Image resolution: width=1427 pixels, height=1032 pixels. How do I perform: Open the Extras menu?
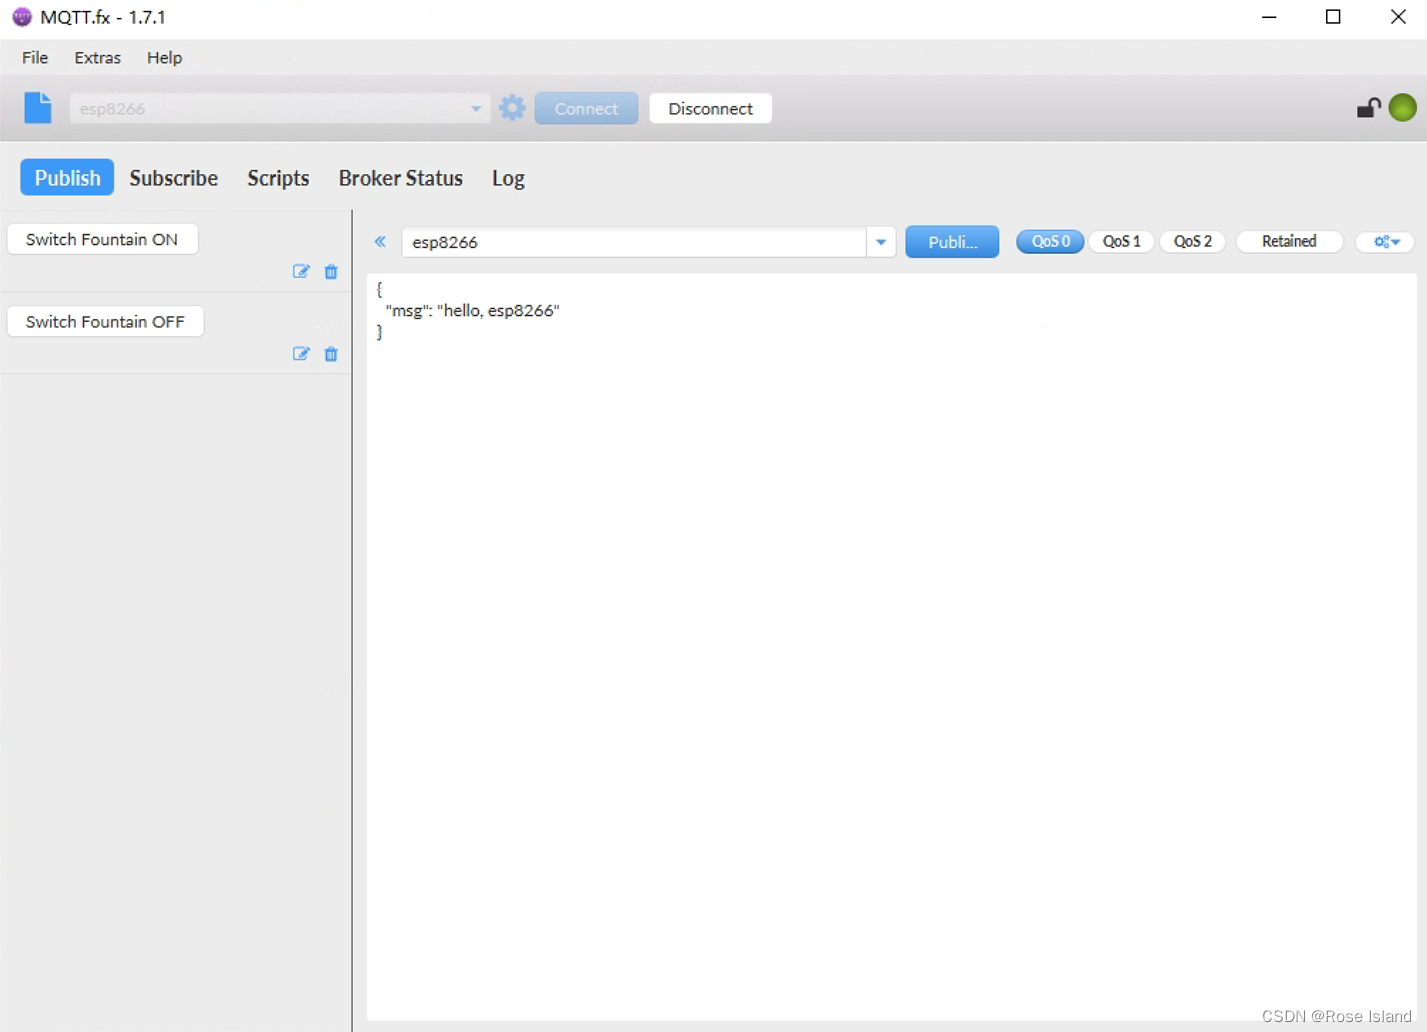point(97,57)
